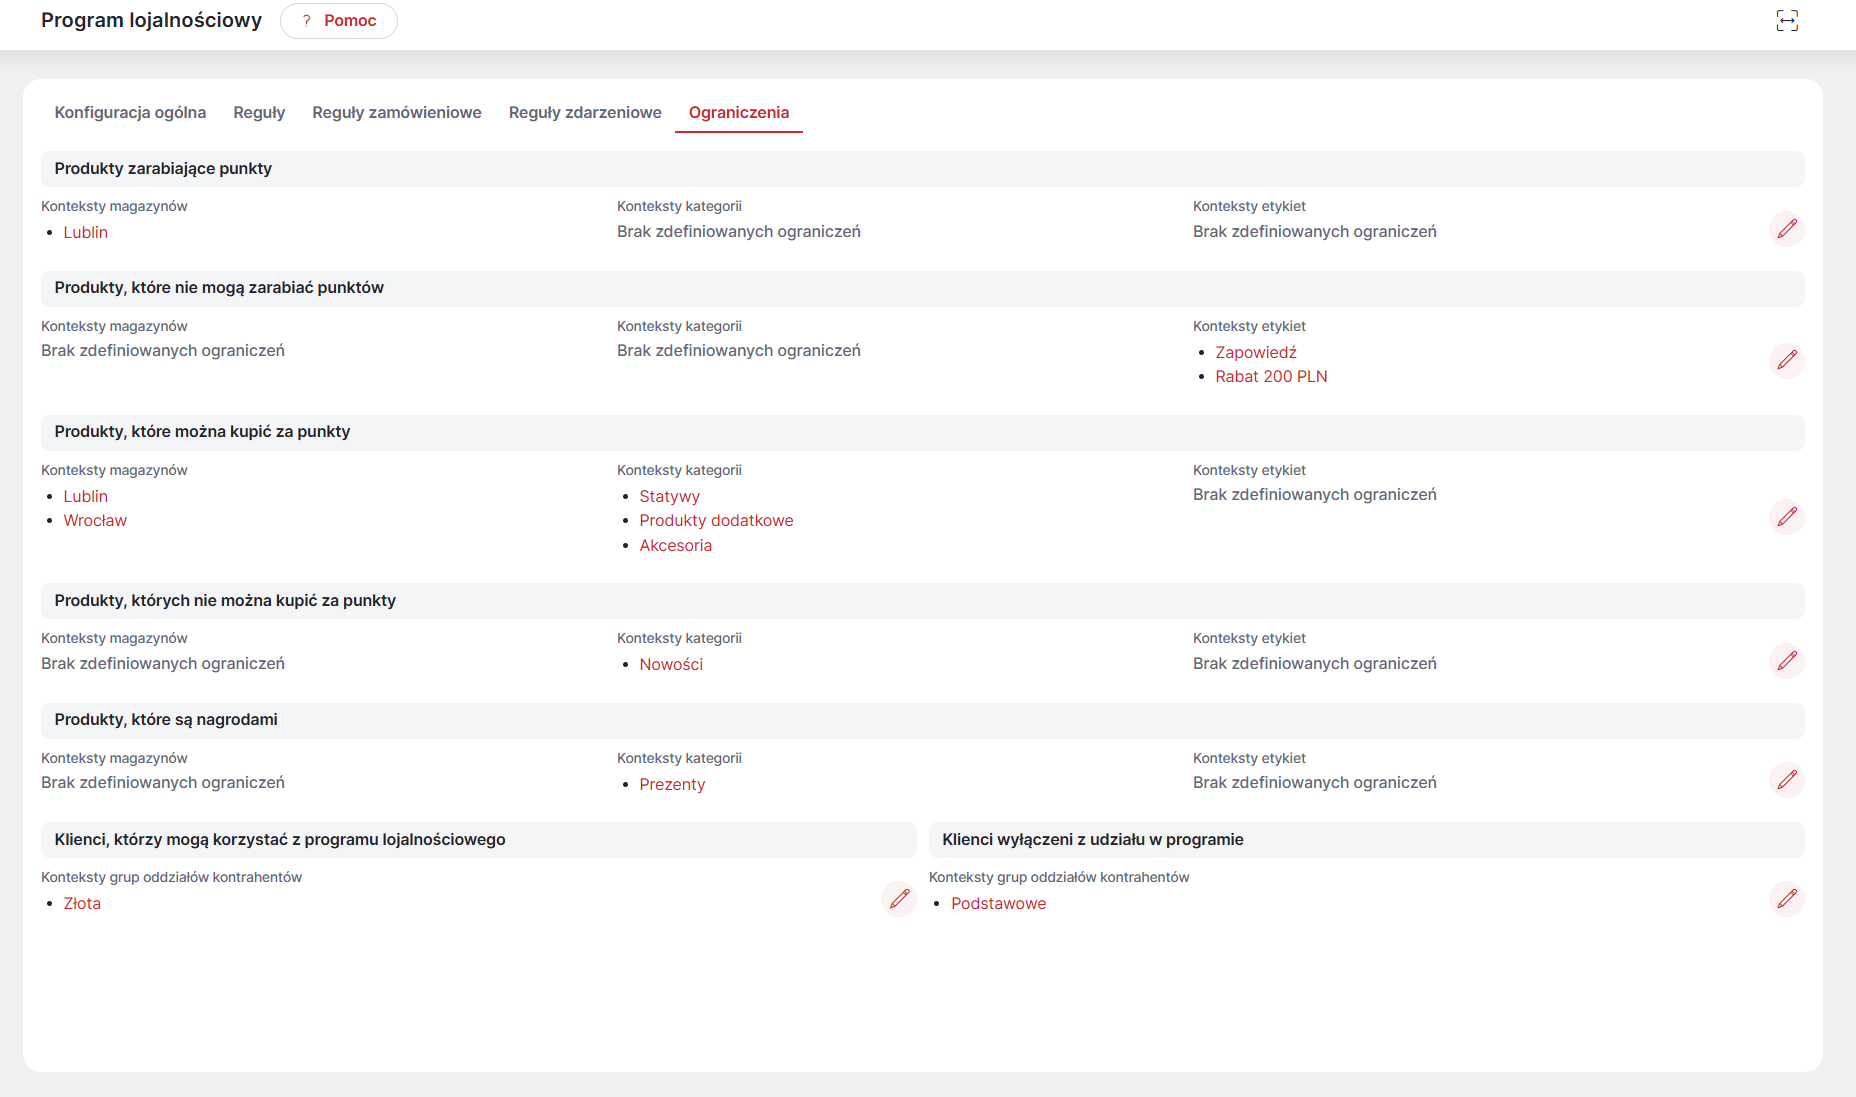The width and height of the screenshot is (1856, 1097).
Task: Click Klienci wyłączeni z udziału w programie header
Action: [x=1366, y=840]
